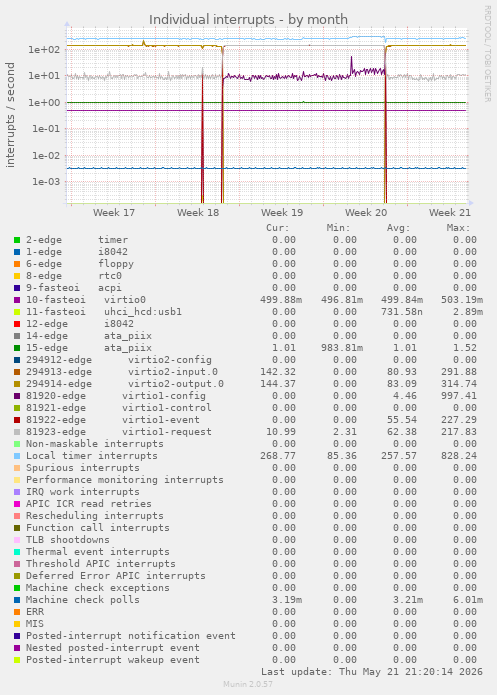The width and height of the screenshot is (497, 695).
Task: Click the Week 18 x-axis label
Action: click(198, 213)
